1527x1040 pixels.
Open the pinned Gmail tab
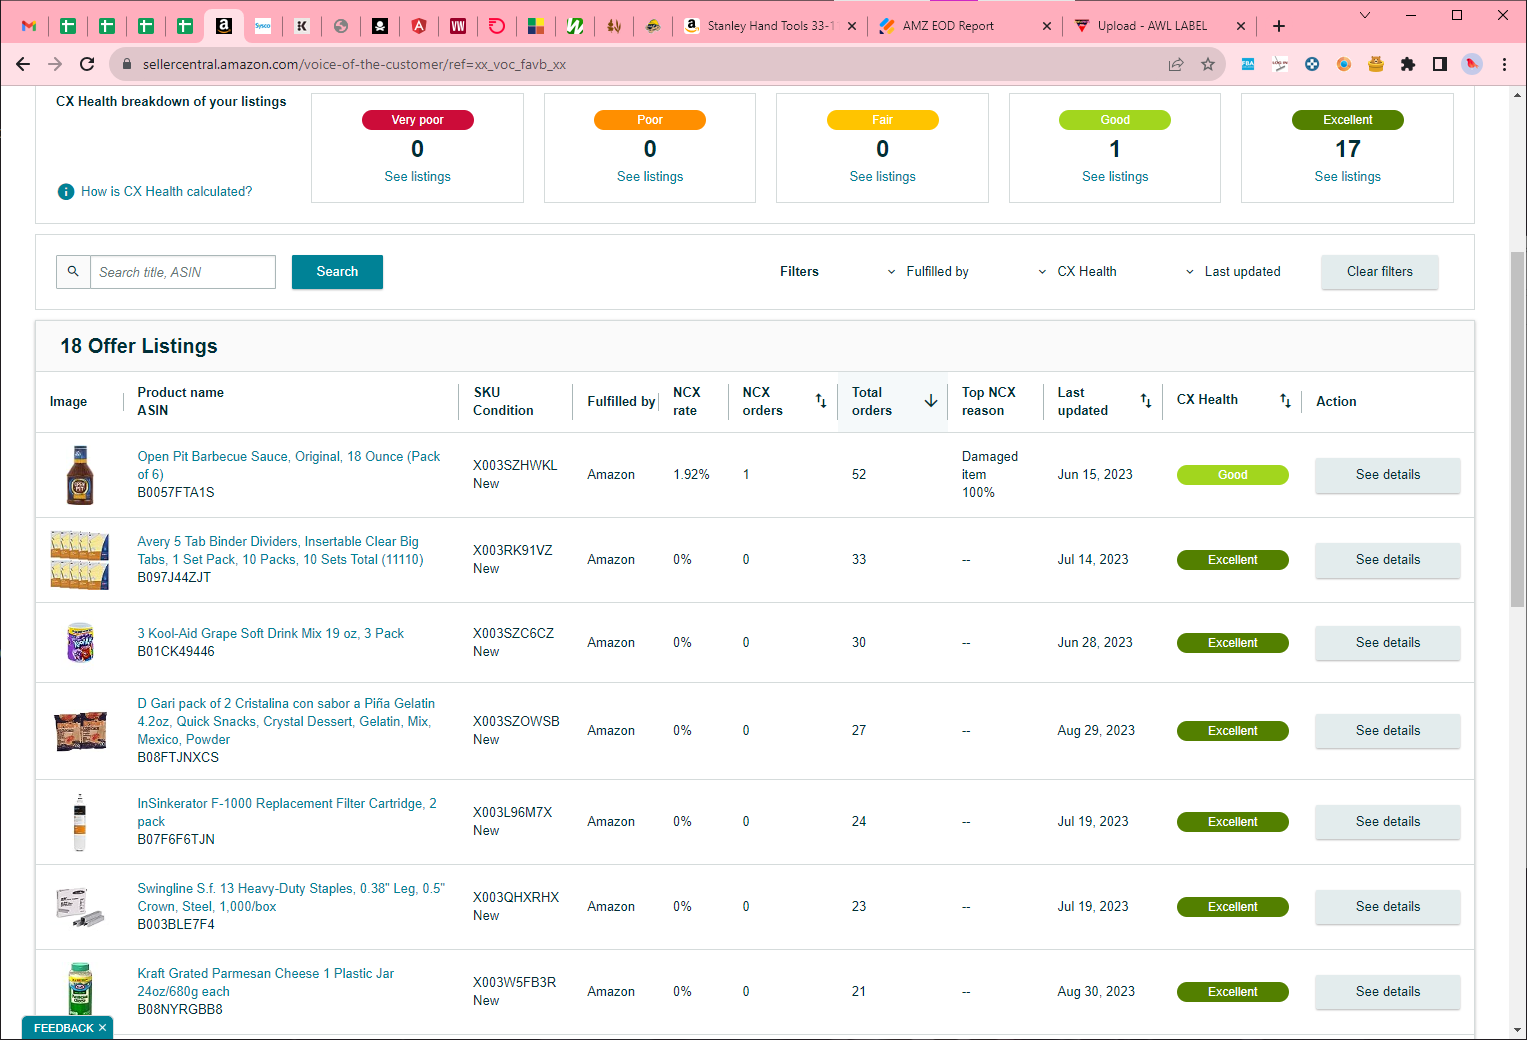pyautogui.click(x=29, y=26)
